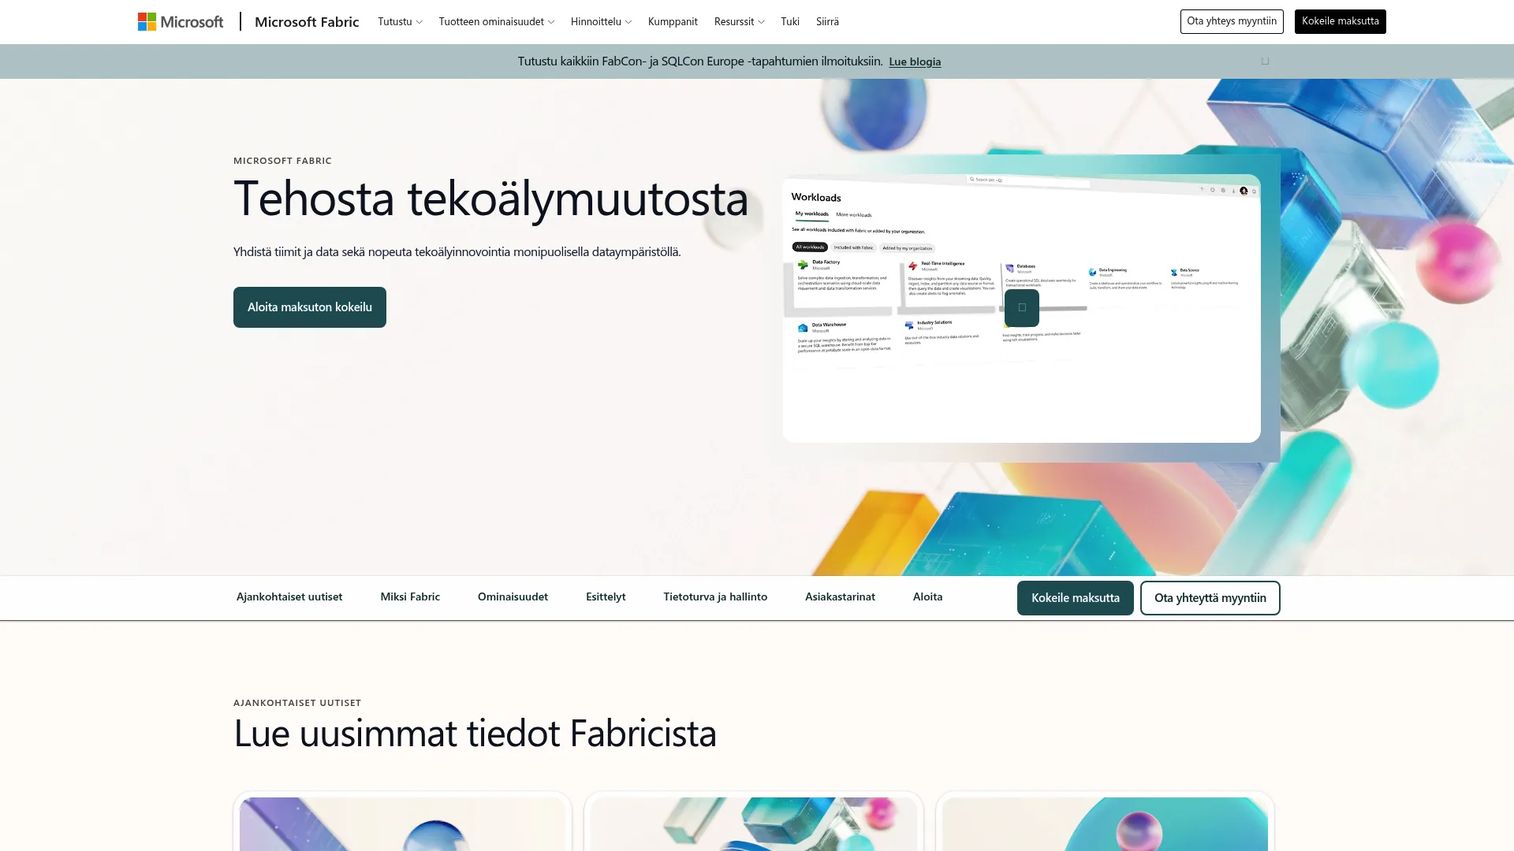Dismiss the FabCon announcement banner

pyautogui.click(x=1265, y=61)
